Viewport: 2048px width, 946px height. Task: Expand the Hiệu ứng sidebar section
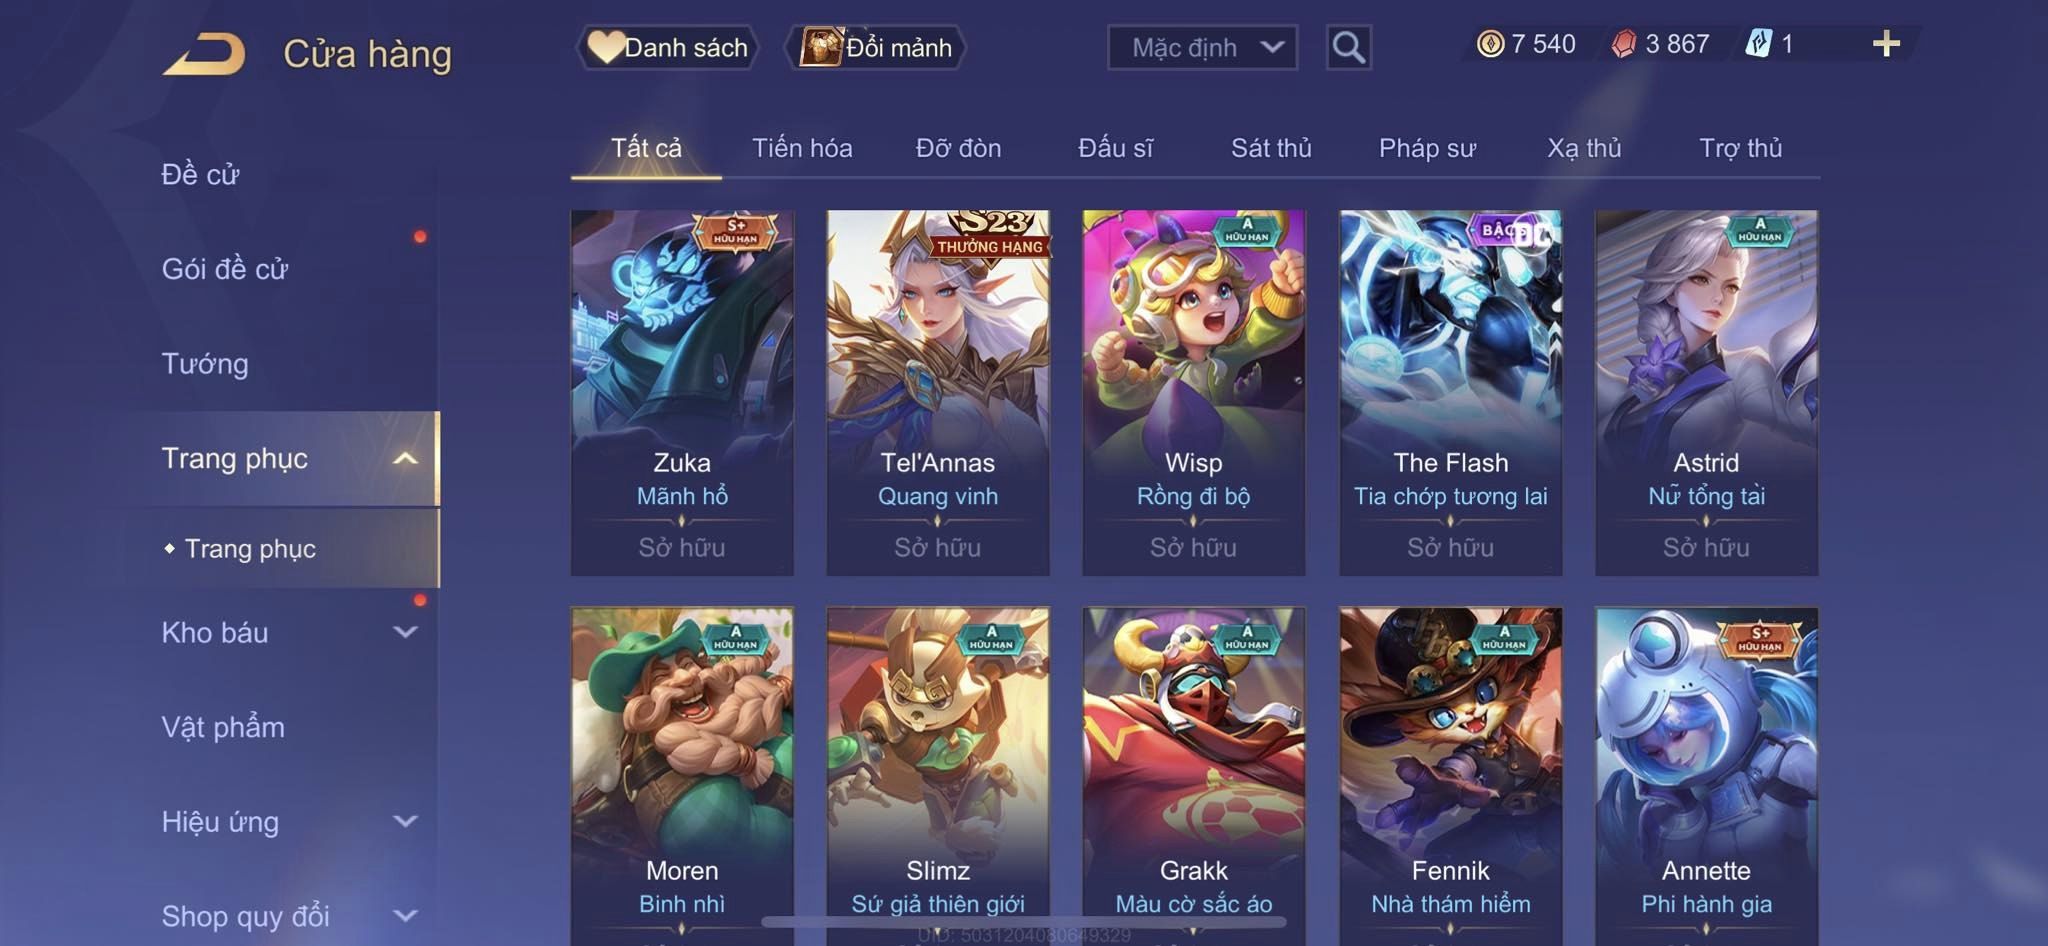[x=405, y=822]
